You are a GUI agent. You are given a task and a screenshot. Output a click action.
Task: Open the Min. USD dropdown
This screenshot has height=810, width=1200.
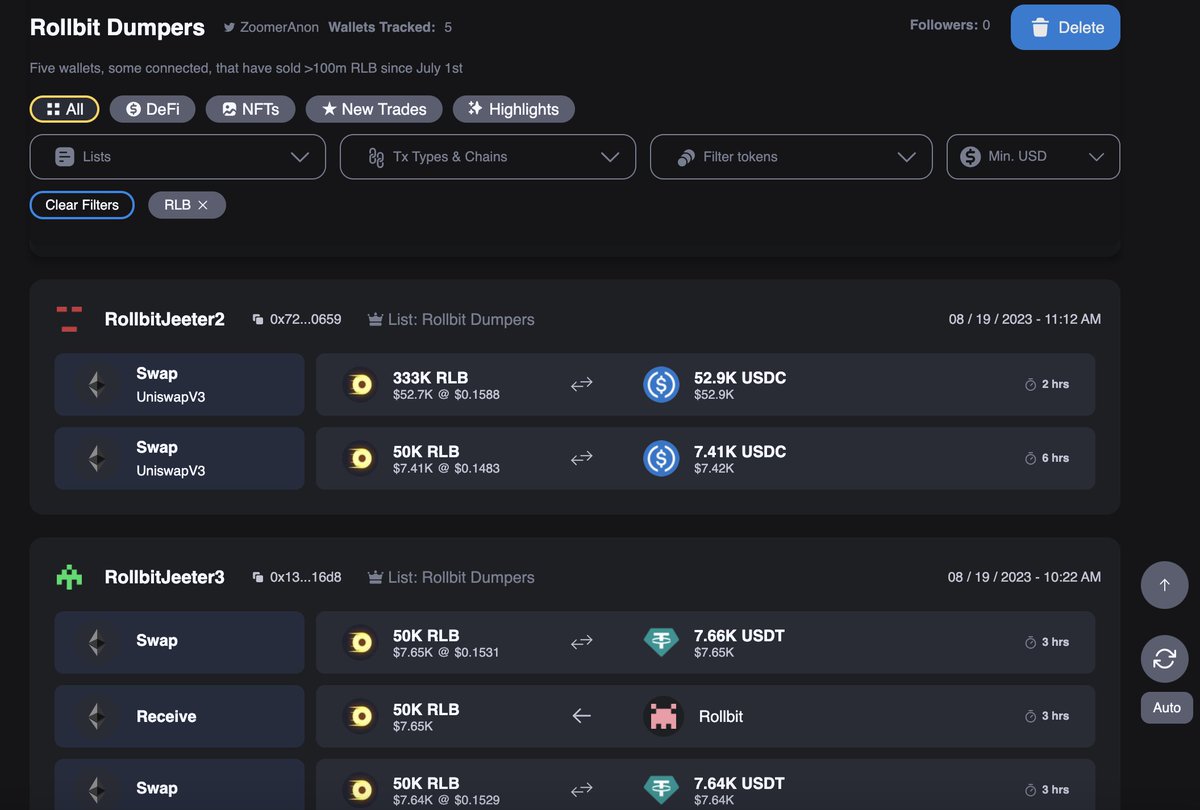(1033, 157)
